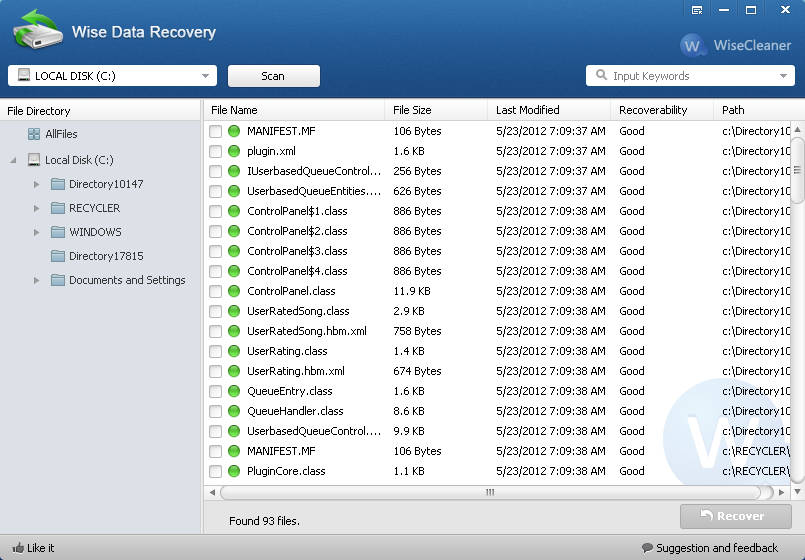Select the checkbox for UserRating.class
The width and height of the screenshot is (805, 560).
click(215, 351)
